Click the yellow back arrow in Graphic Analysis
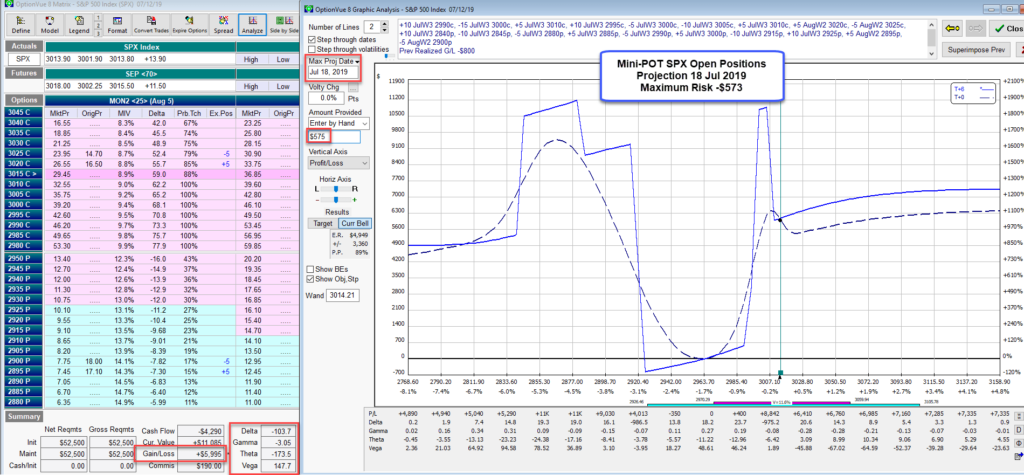The width and height of the screenshot is (1024, 475). [x=951, y=28]
